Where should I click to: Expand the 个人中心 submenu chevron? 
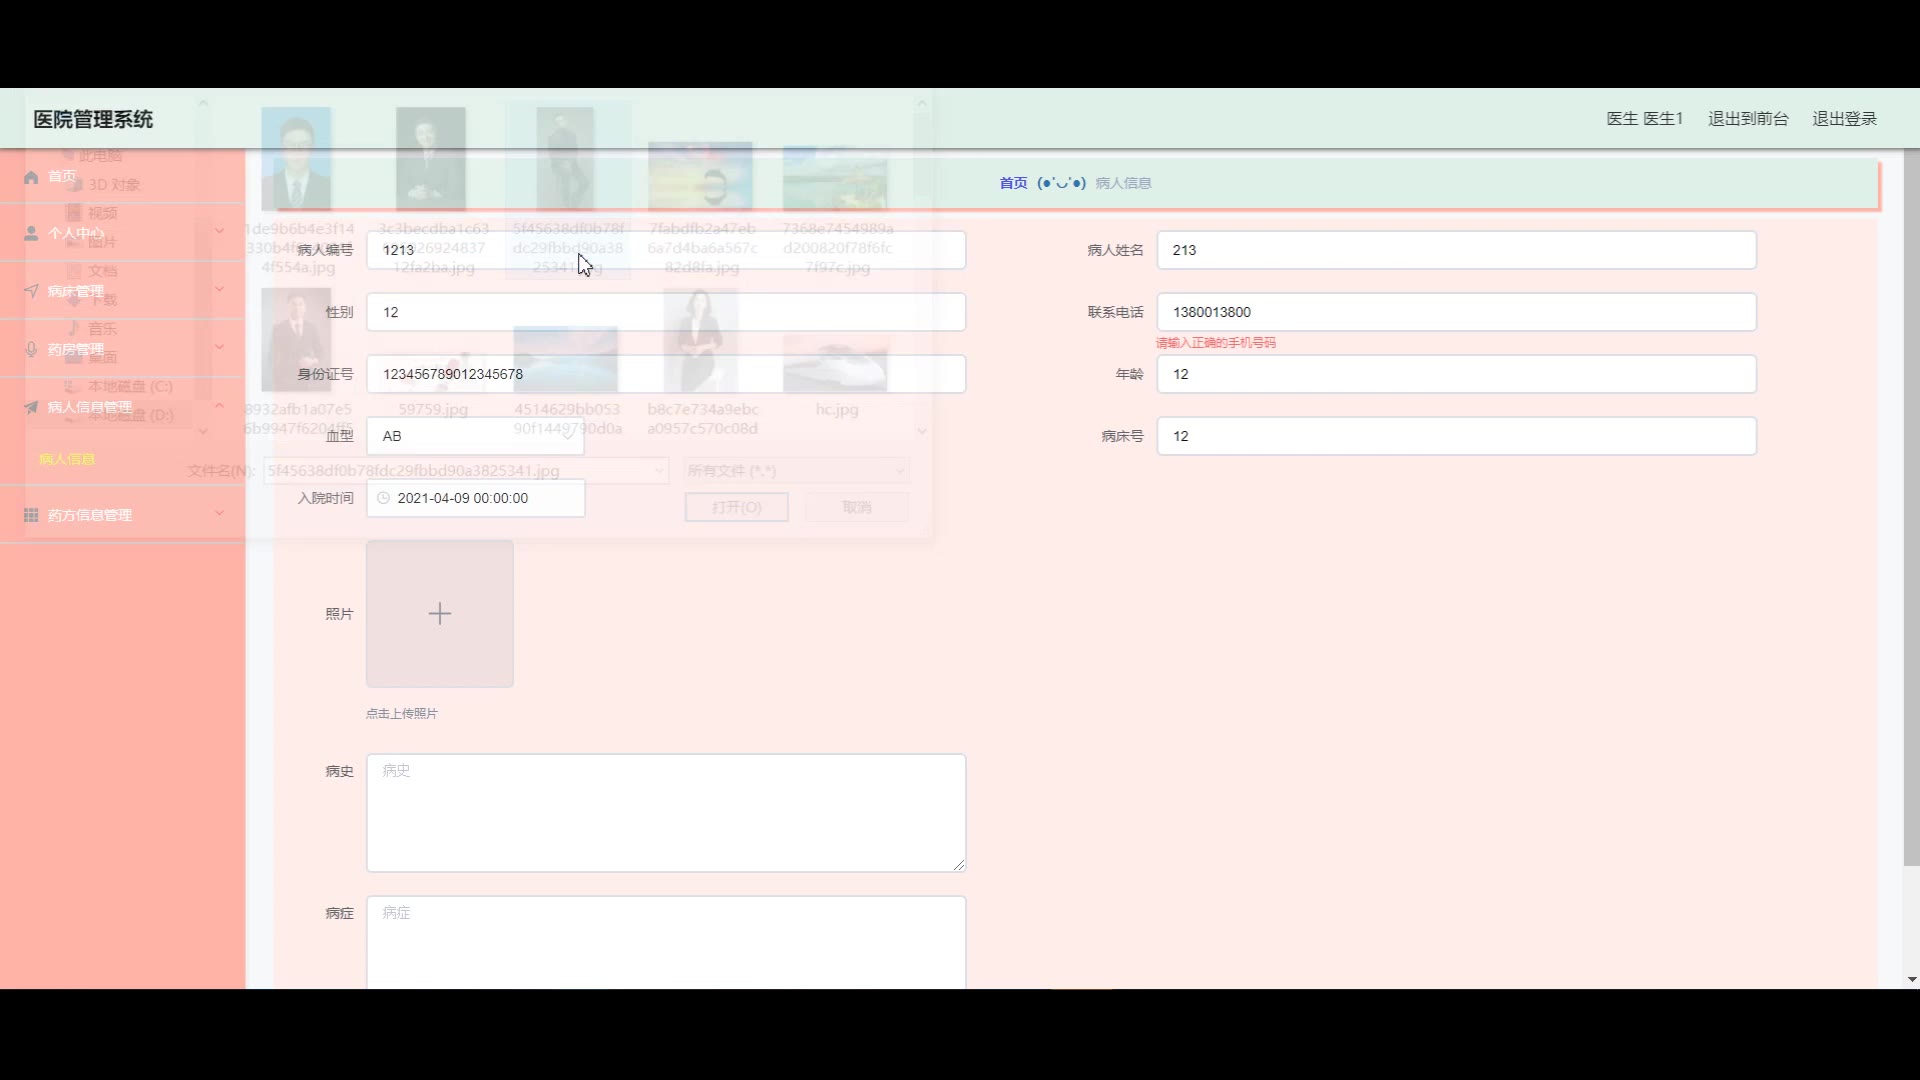click(x=219, y=231)
